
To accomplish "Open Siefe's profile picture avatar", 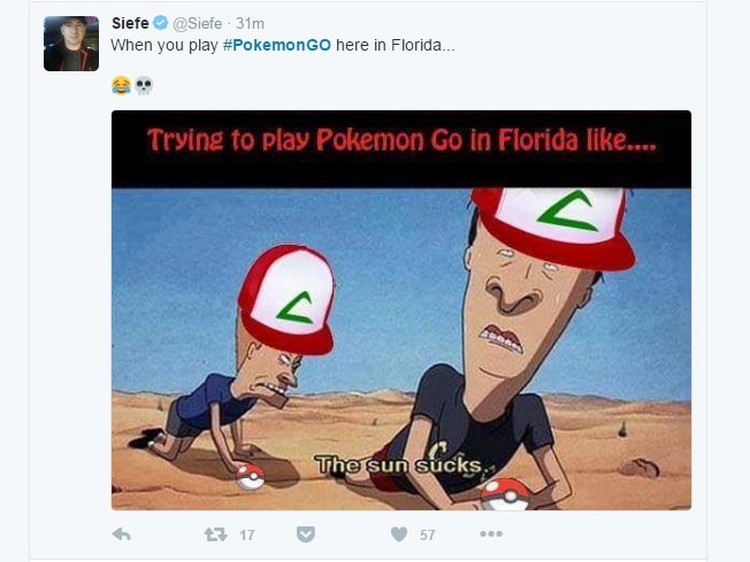I will 71,44.
